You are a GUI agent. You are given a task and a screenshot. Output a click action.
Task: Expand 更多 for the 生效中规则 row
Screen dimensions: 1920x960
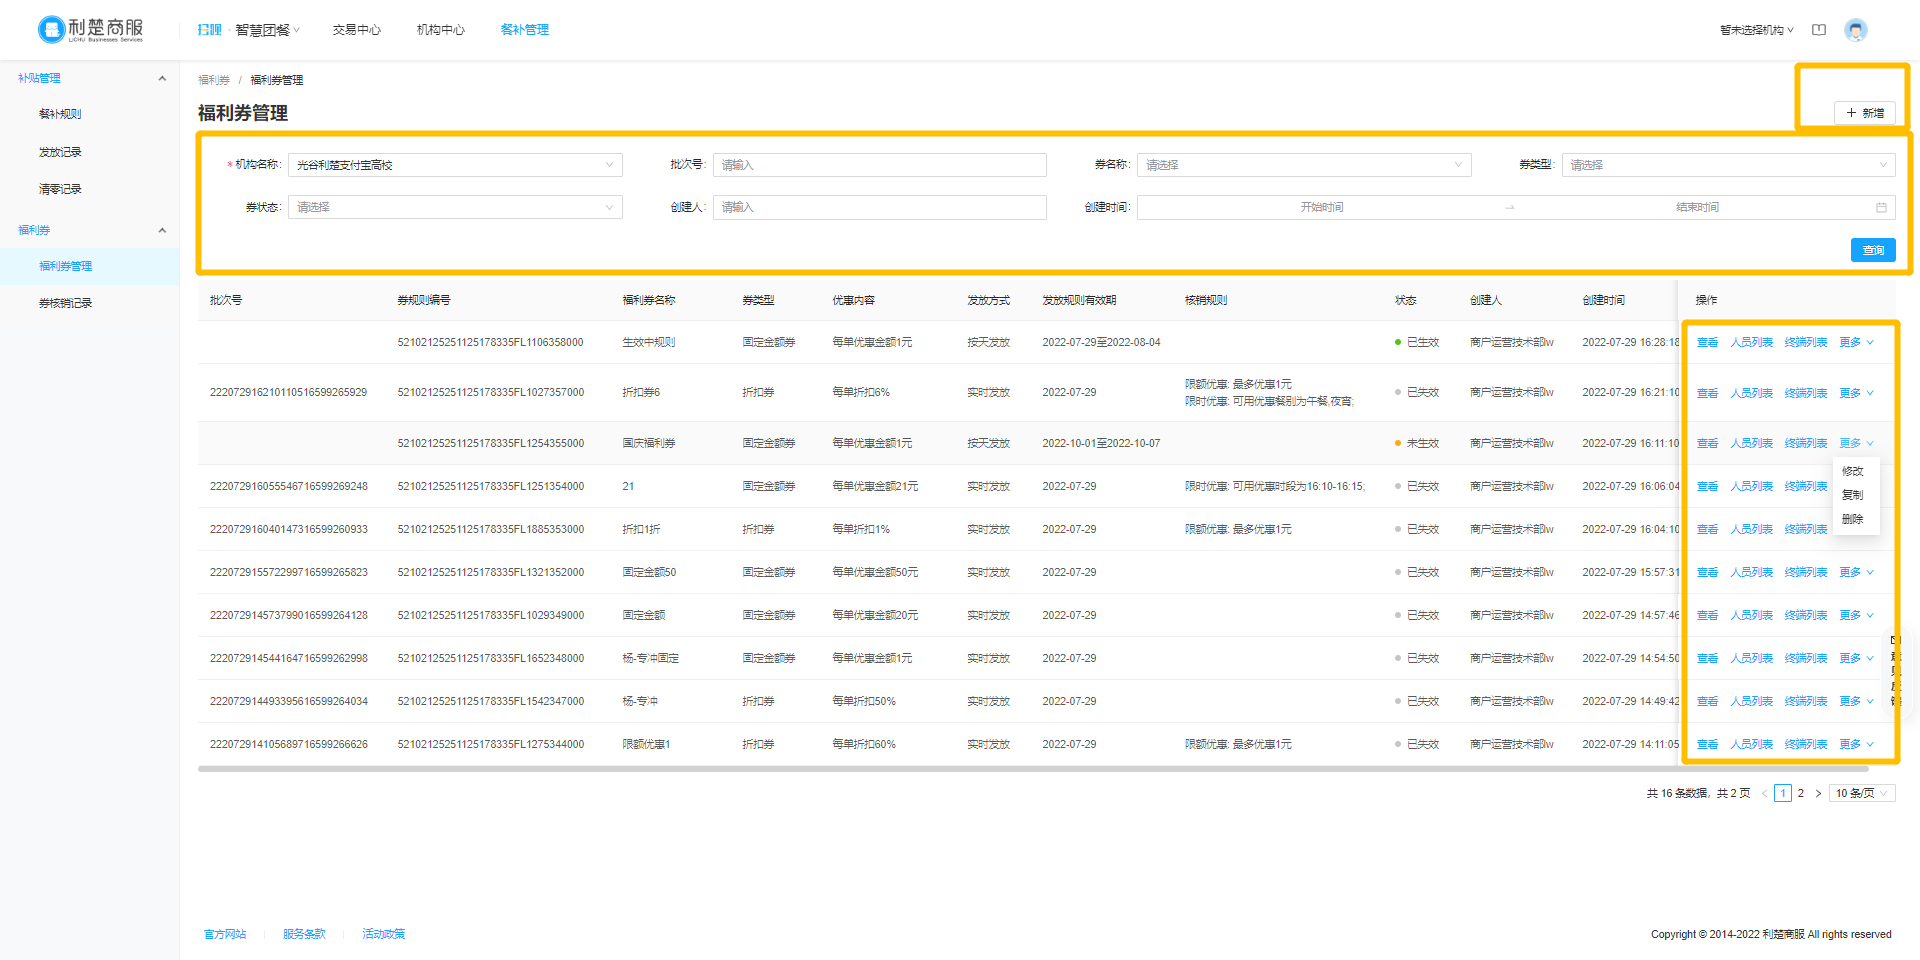1856,342
